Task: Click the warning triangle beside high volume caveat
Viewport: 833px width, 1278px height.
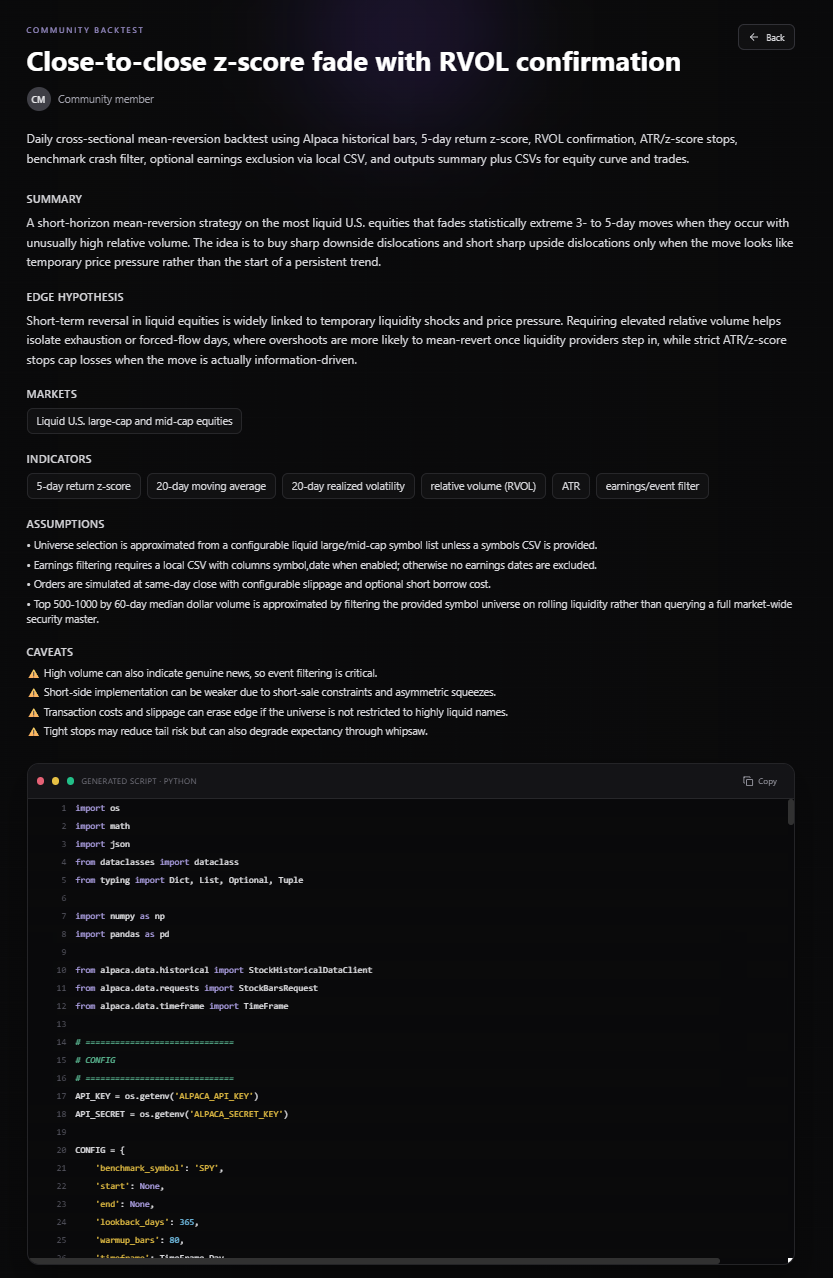Action: (33, 673)
